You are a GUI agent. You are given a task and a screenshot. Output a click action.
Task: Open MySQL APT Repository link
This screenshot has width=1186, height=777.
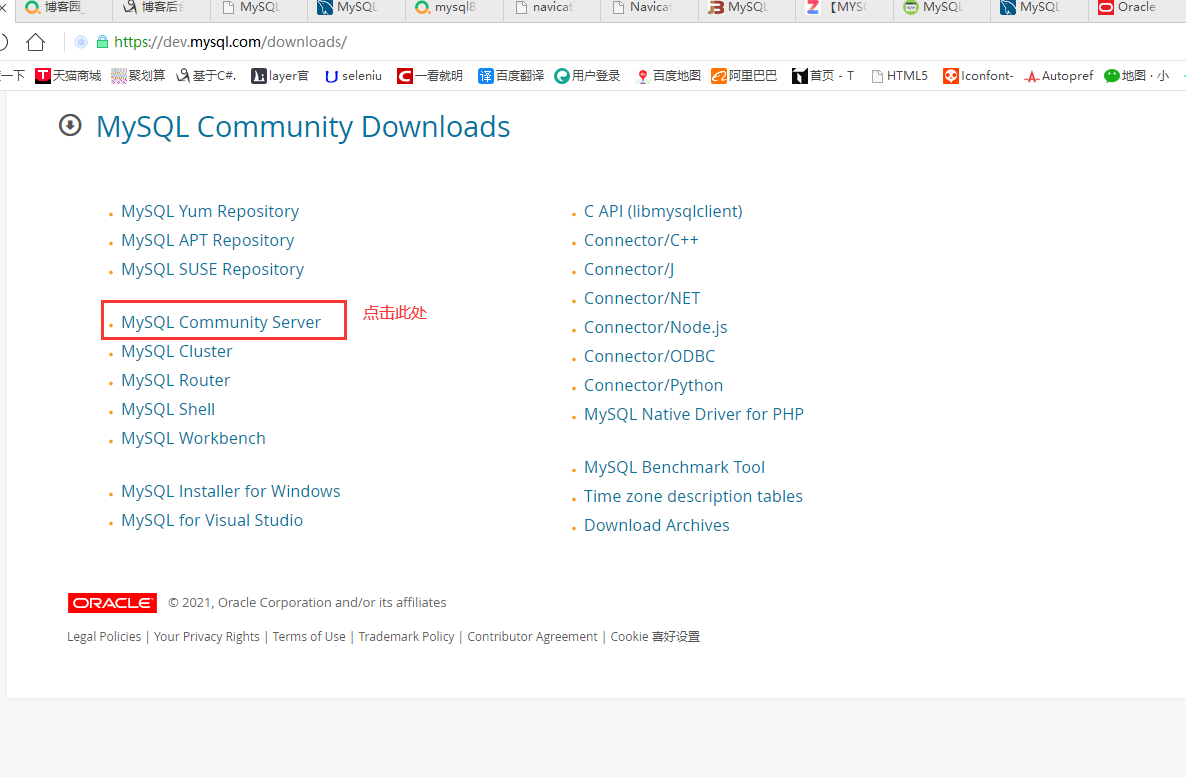pyautogui.click(x=207, y=240)
